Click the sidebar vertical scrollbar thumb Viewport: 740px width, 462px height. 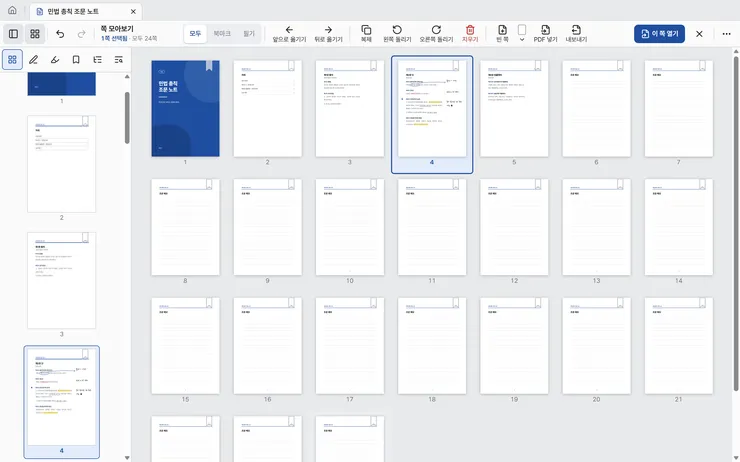(x=127, y=118)
